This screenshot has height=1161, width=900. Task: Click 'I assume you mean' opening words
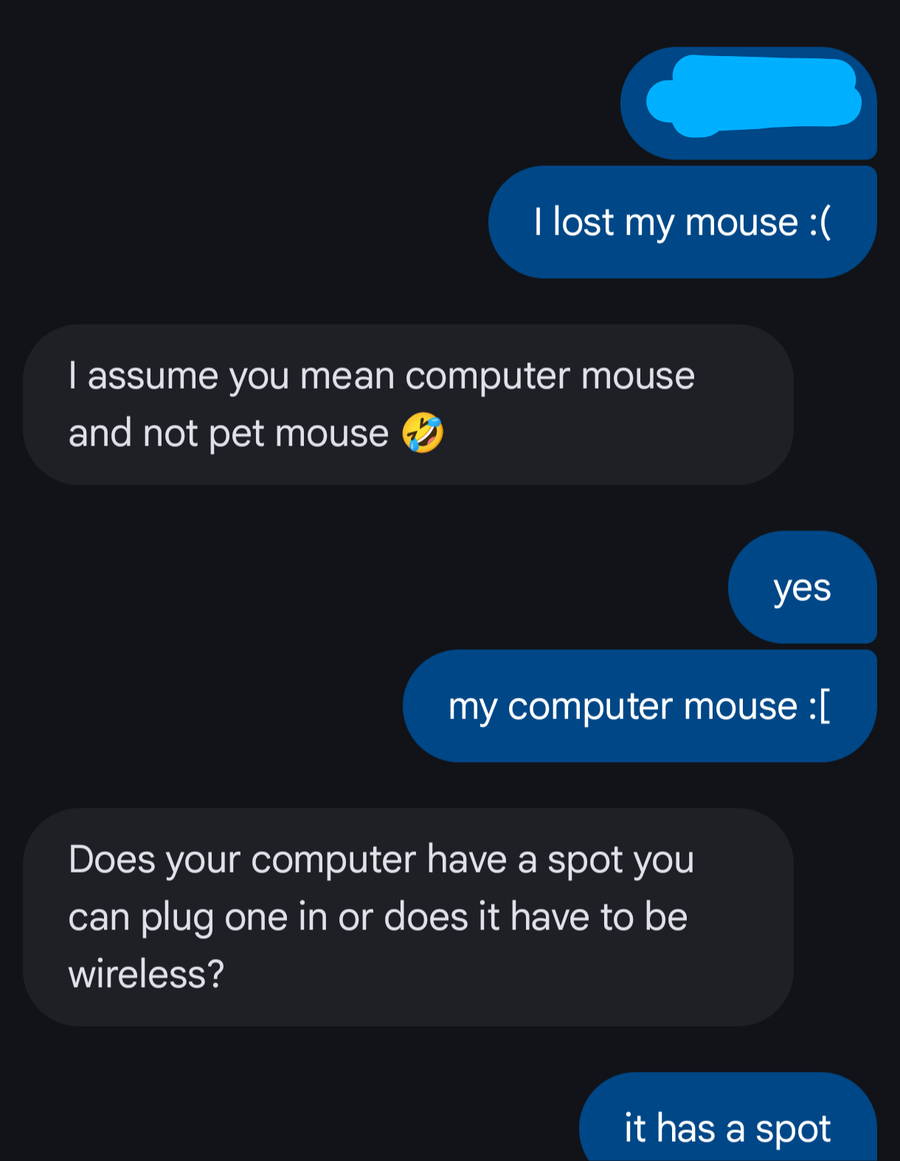point(232,376)
